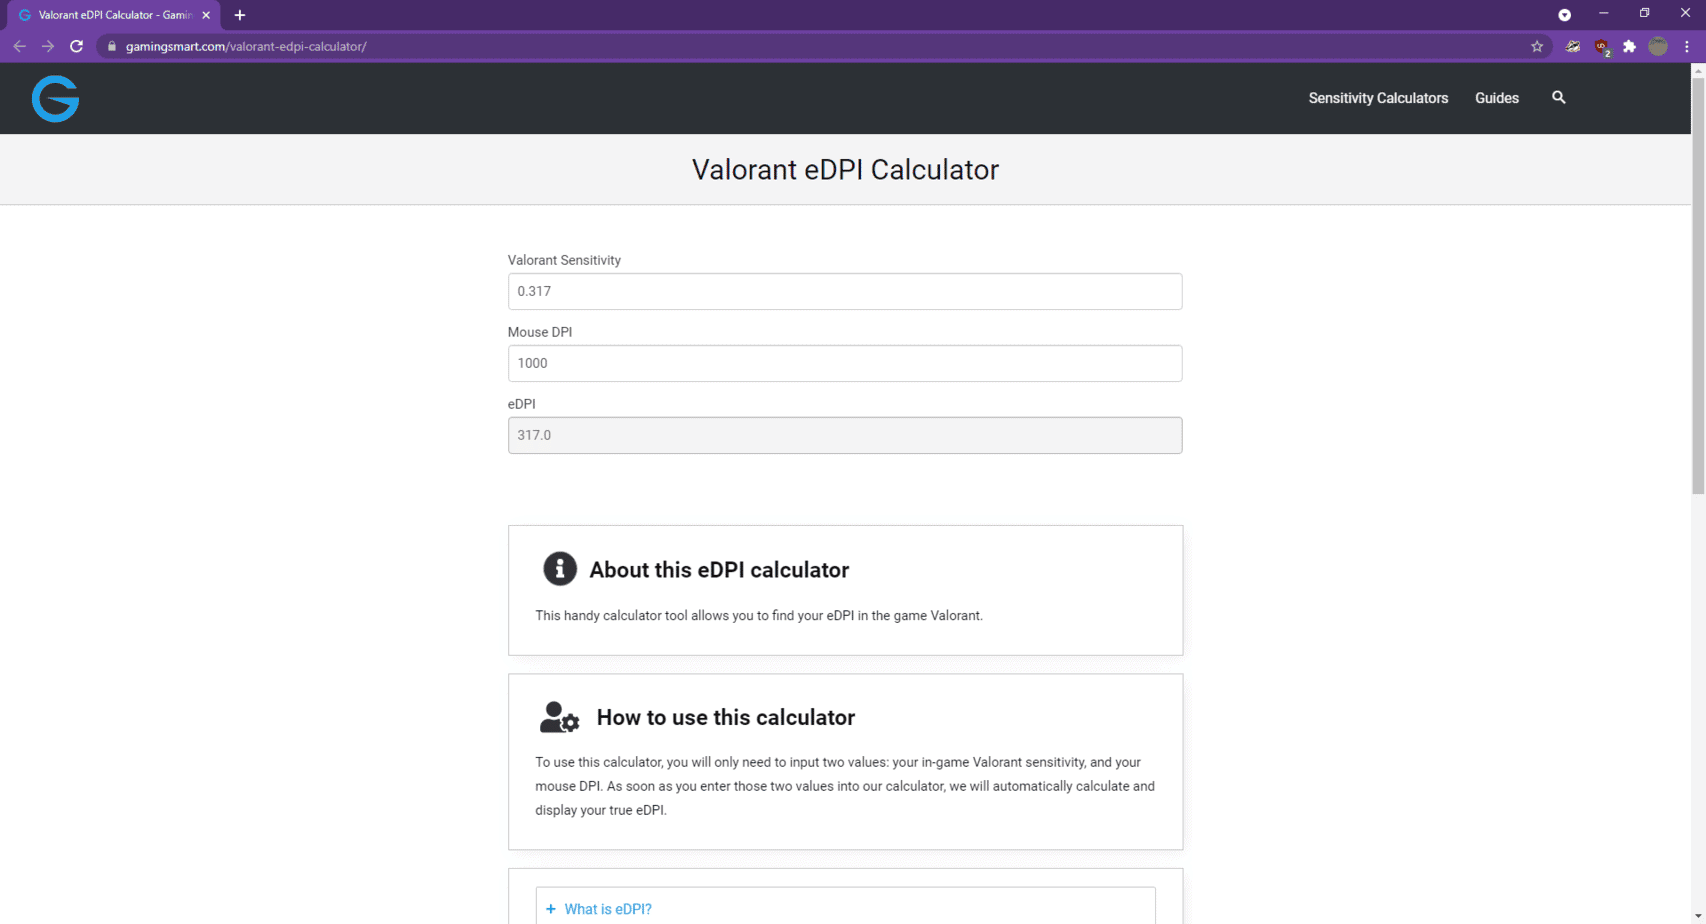This screenshot has width=1706, height=924.
Task: Click the GamingSmart G logo
Action: click(x=55, y=98)
